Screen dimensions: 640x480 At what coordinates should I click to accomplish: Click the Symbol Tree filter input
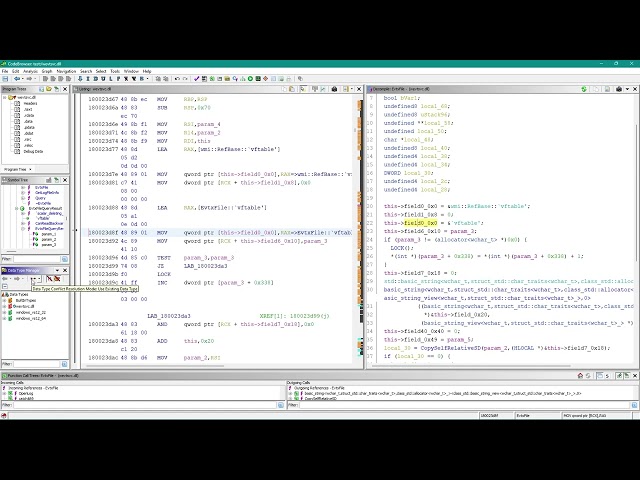tap(37, 259)
